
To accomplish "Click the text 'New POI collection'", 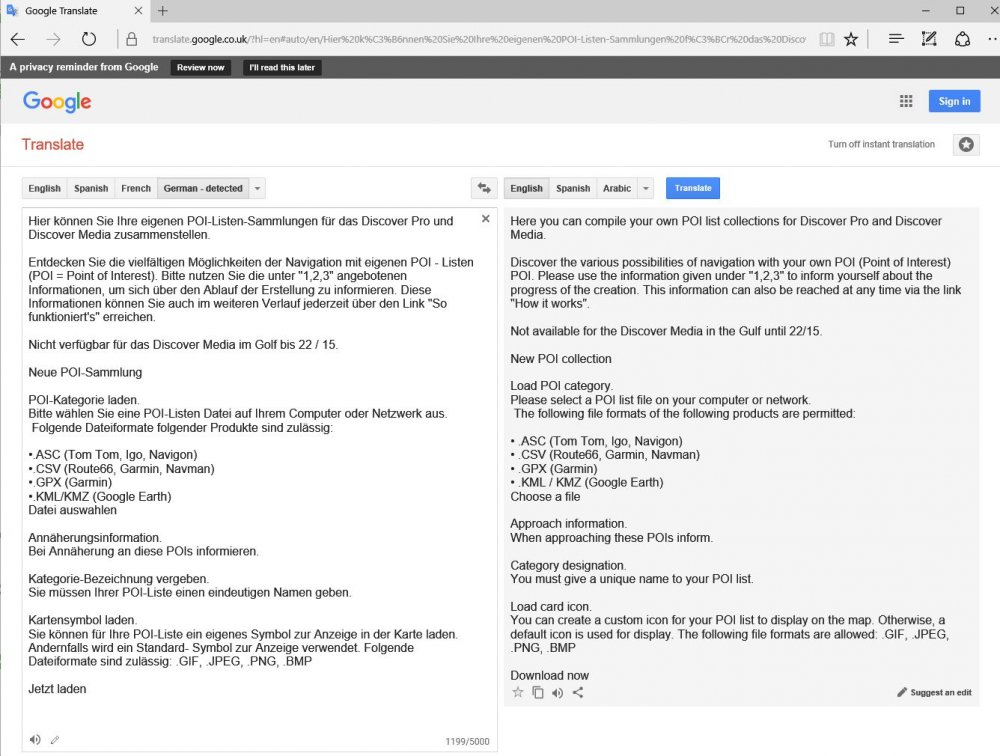I will coord(561,359).
